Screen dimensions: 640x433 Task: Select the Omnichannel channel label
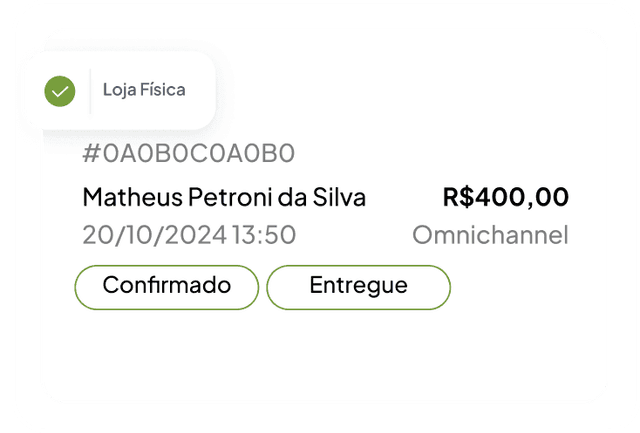pos(490,235)
